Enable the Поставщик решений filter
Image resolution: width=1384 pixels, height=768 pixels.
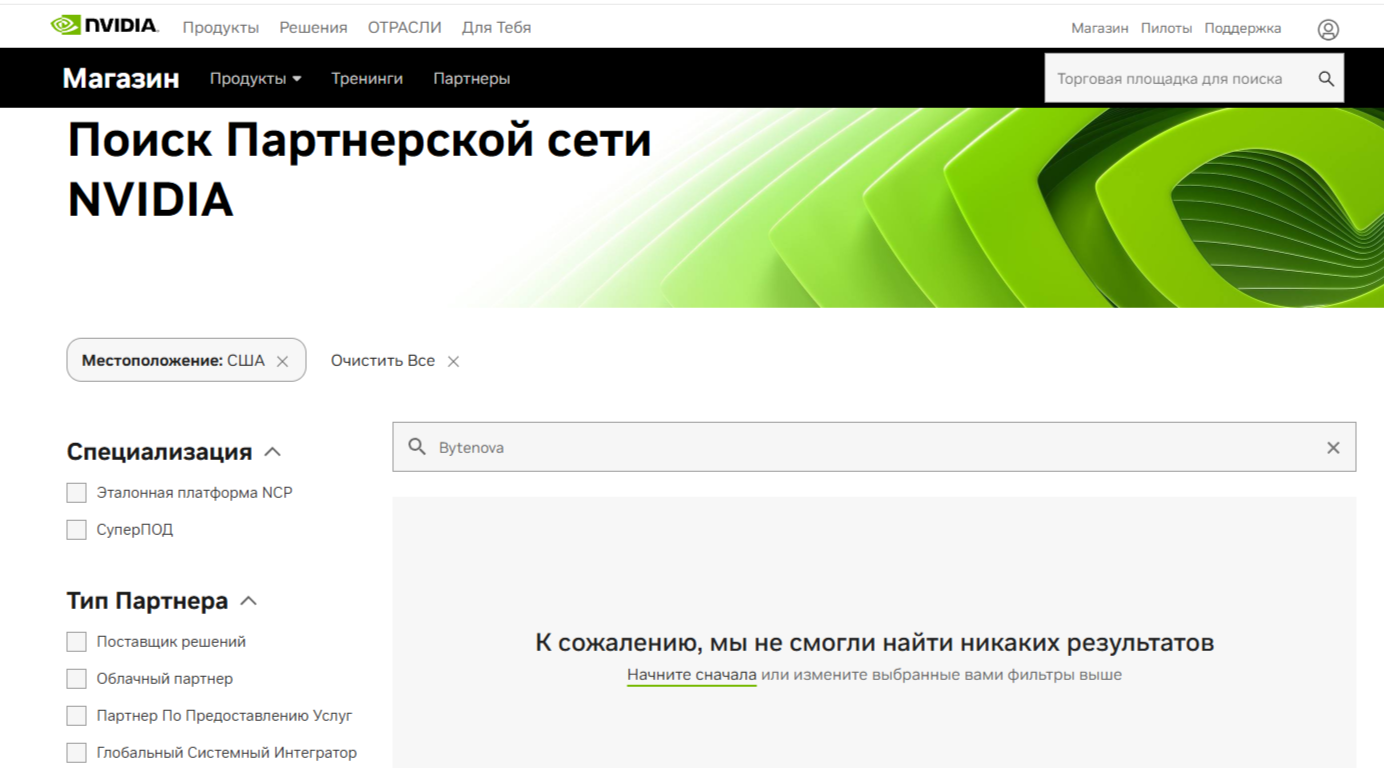pos(76,642)
